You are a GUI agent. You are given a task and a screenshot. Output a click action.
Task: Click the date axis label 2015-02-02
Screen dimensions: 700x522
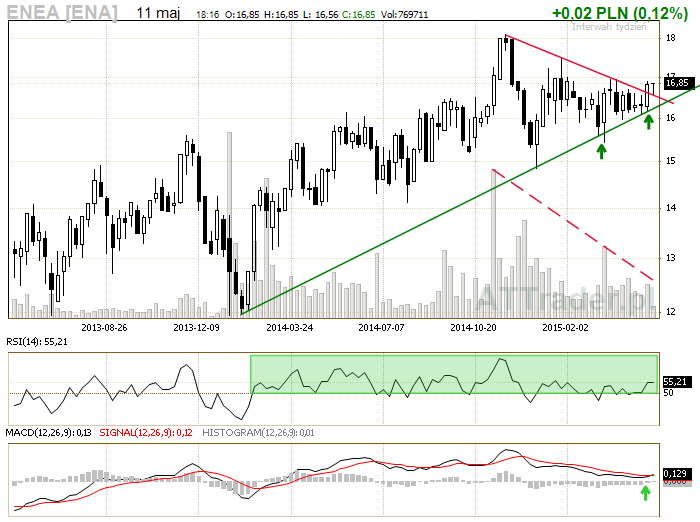565,328
